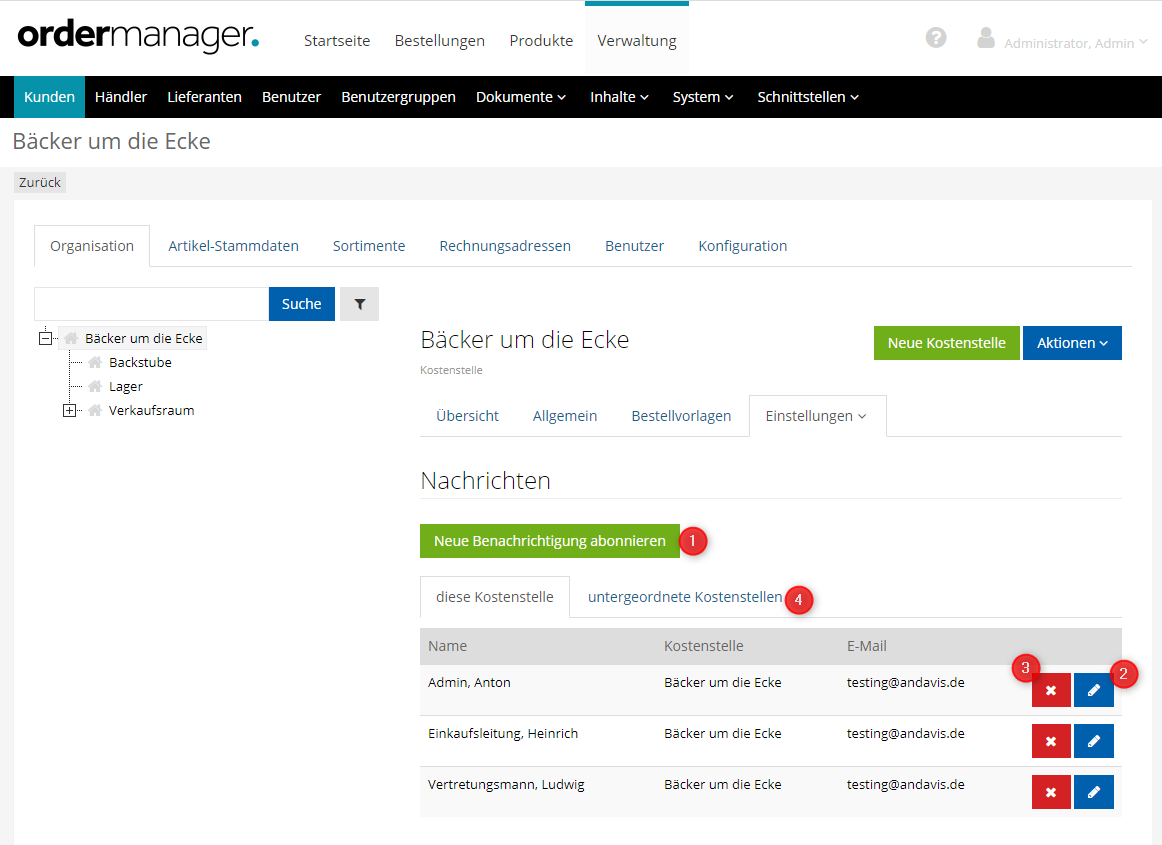Viewport: 1162px width, 845px height.
Task: Go to Bestellungen in the top navigation
Action: point(439,41)
